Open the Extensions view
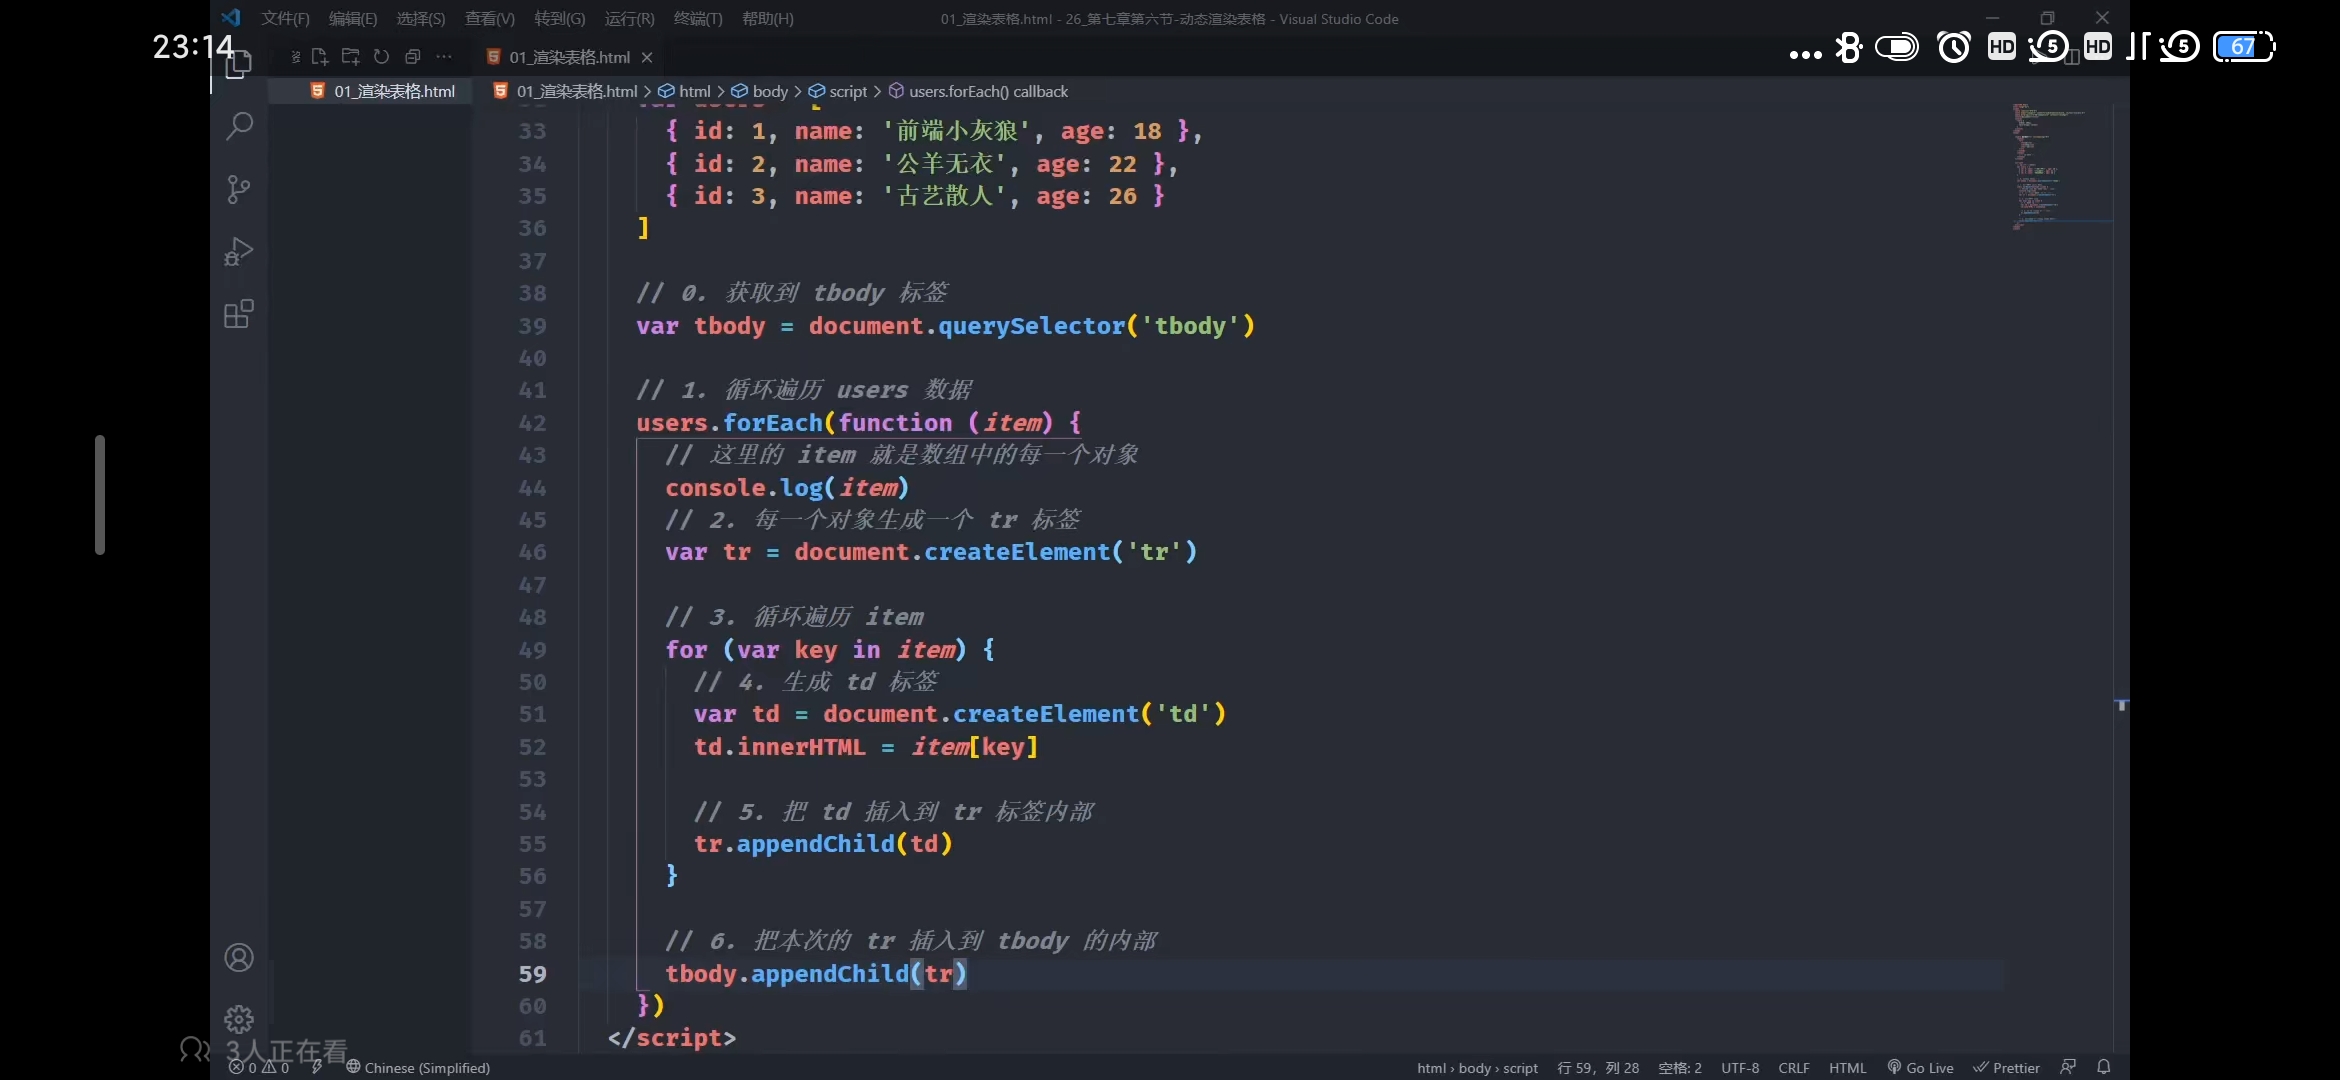This screenshot has width=2340, height=1080. [x=239, y=314]
